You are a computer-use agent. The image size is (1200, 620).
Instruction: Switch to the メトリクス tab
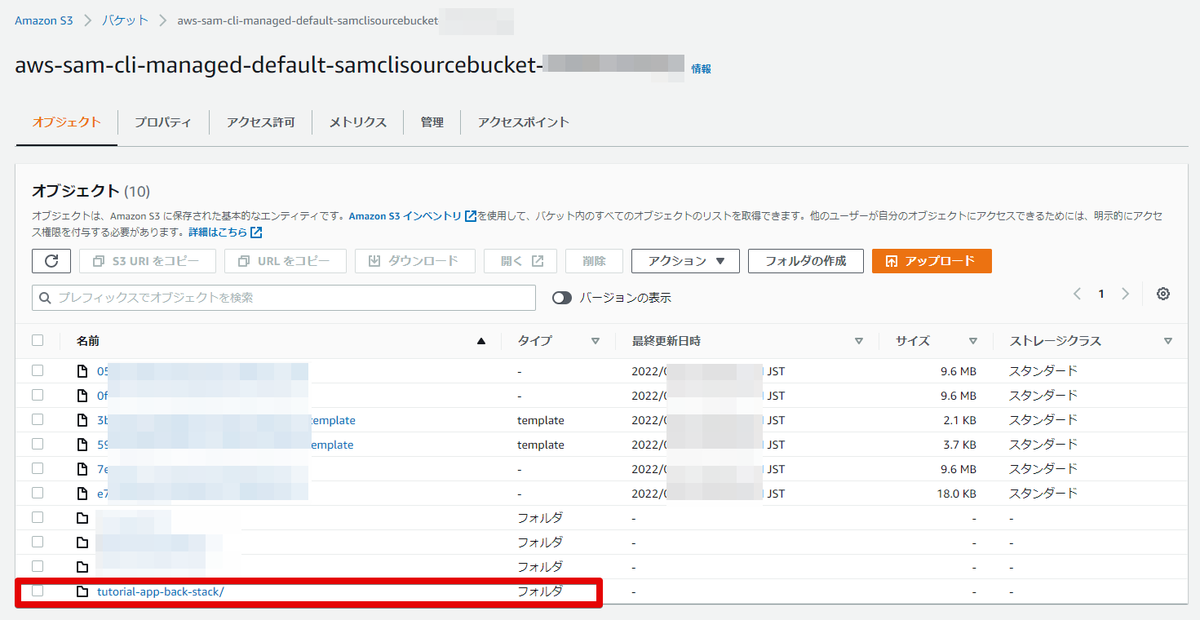[358, 122]
